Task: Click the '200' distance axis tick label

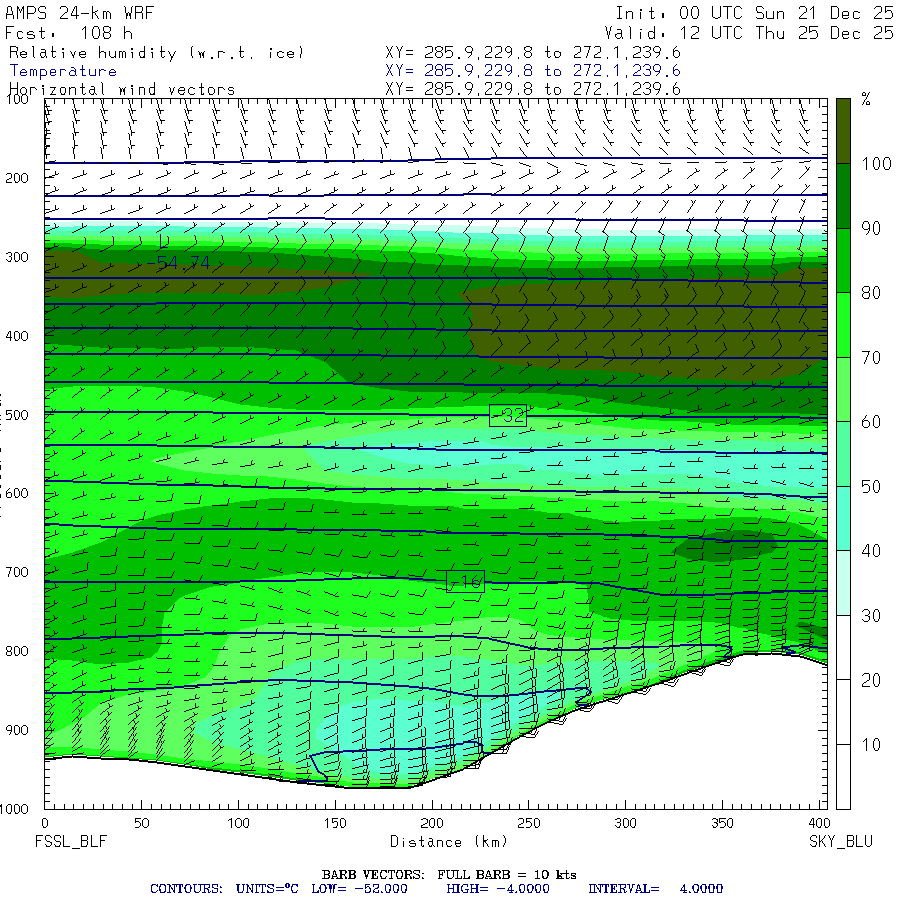Action: click(432, 823)
